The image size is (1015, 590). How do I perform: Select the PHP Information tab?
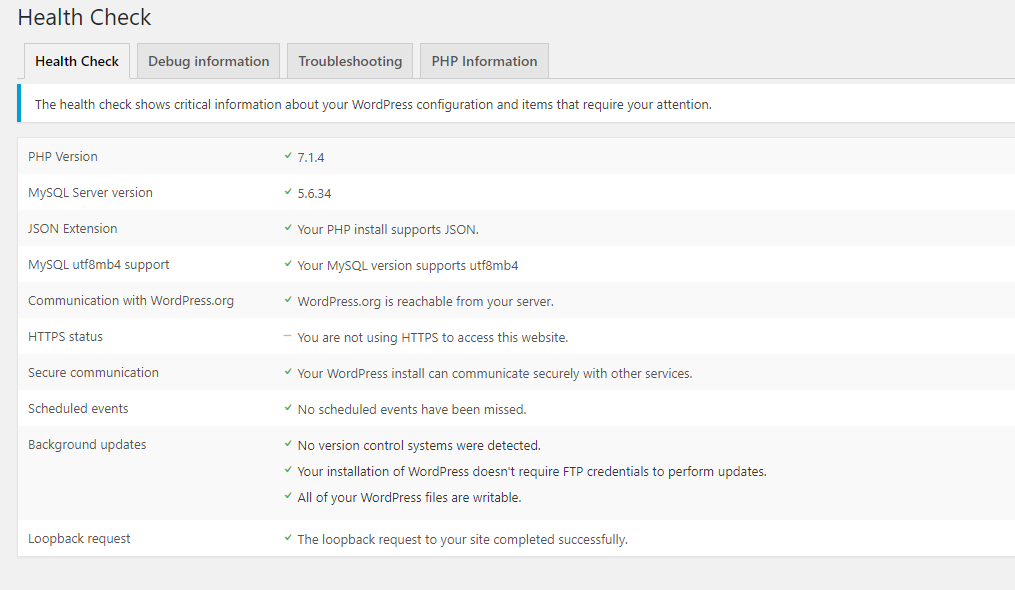pos(484,61)
